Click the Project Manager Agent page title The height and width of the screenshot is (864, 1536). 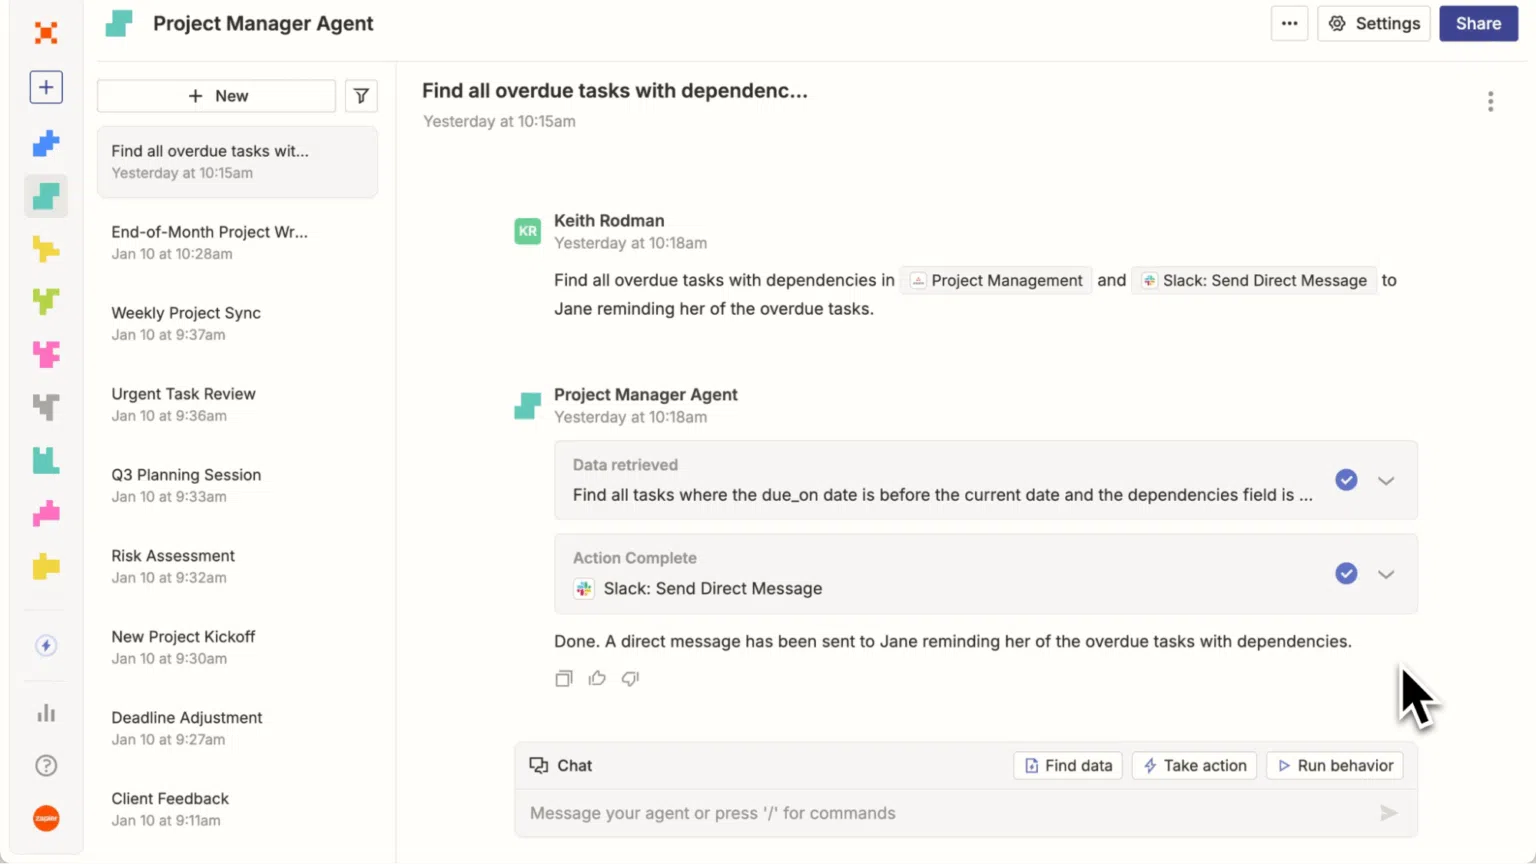[263, 23]
